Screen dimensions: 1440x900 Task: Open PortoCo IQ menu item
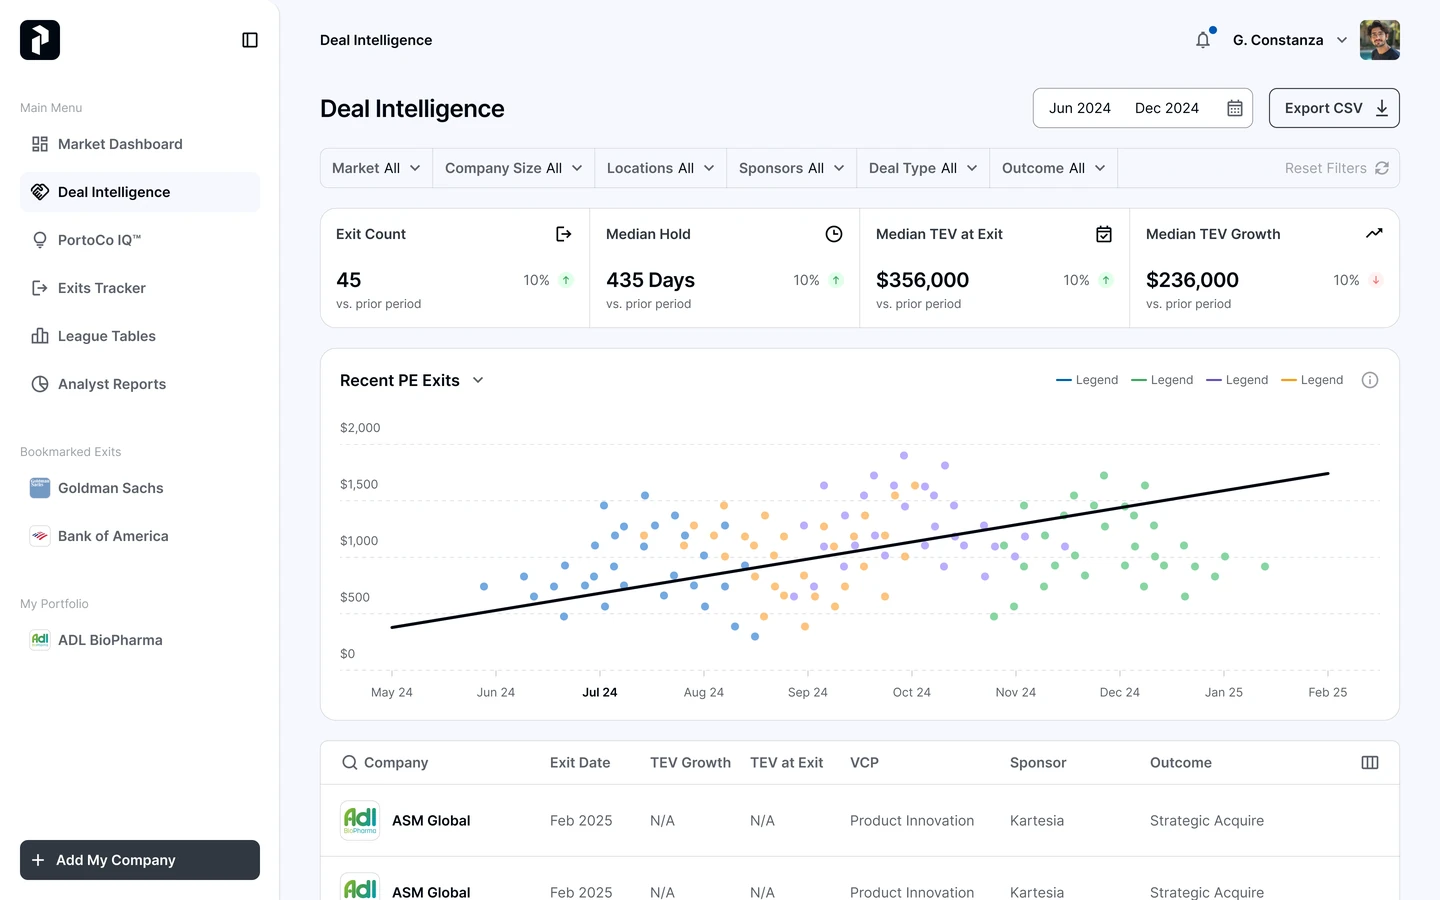pos(140,240)
